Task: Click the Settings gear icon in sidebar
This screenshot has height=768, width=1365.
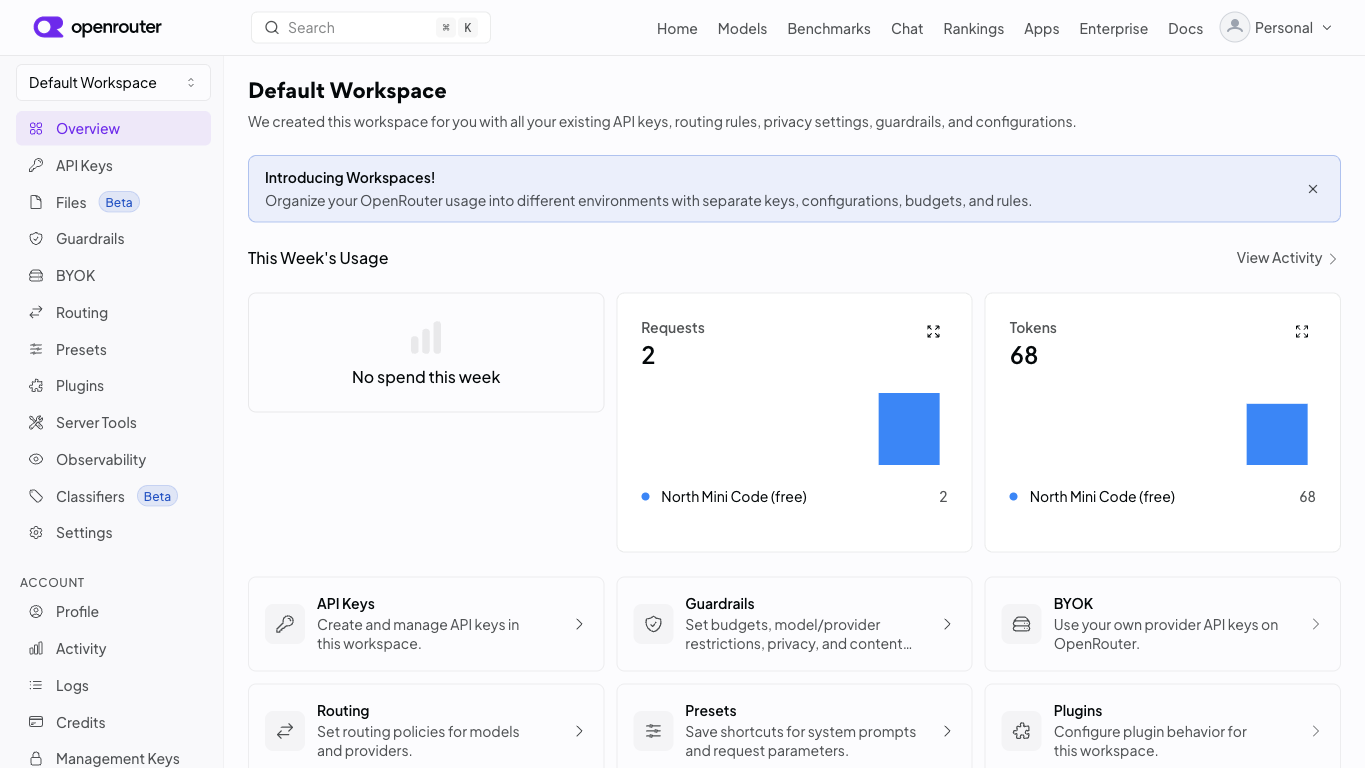Action: tap(36, 533)
